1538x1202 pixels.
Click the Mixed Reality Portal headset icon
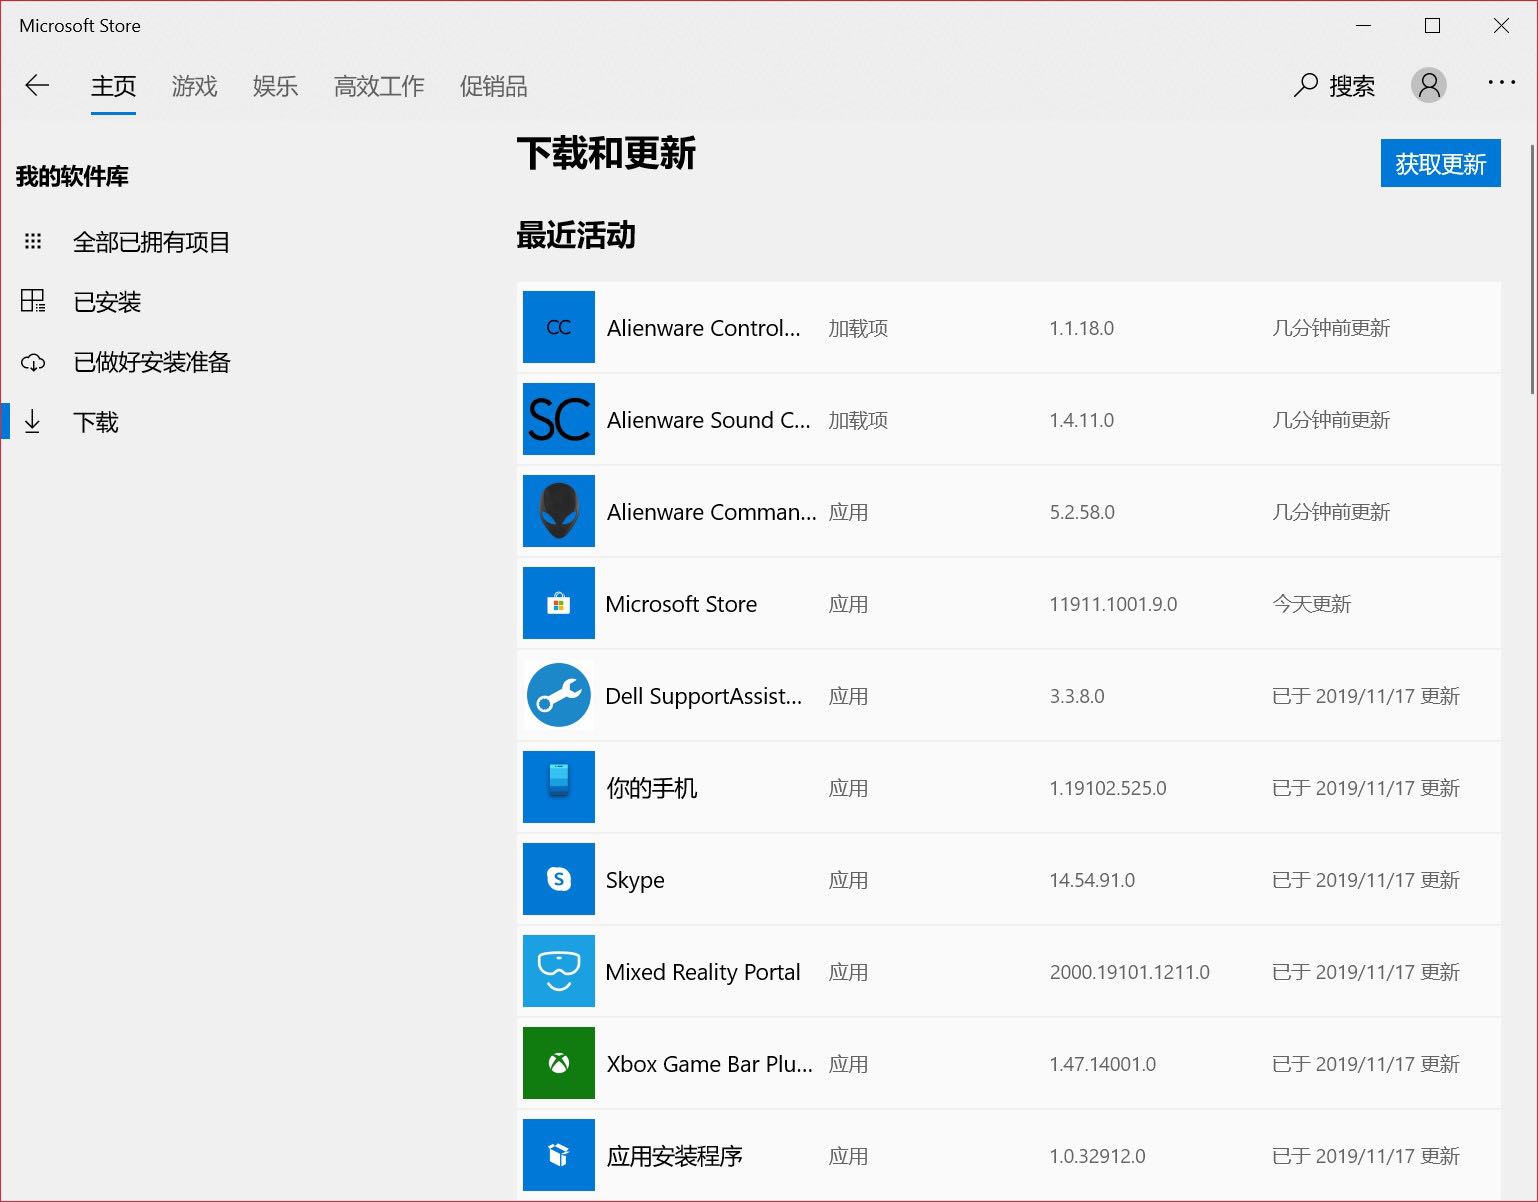559,971
